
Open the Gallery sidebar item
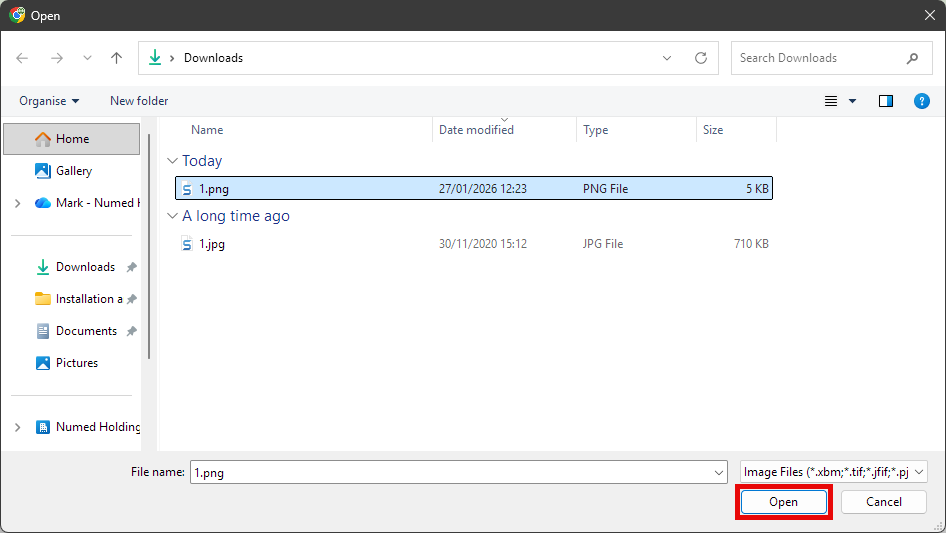click(x=73, y=171)
